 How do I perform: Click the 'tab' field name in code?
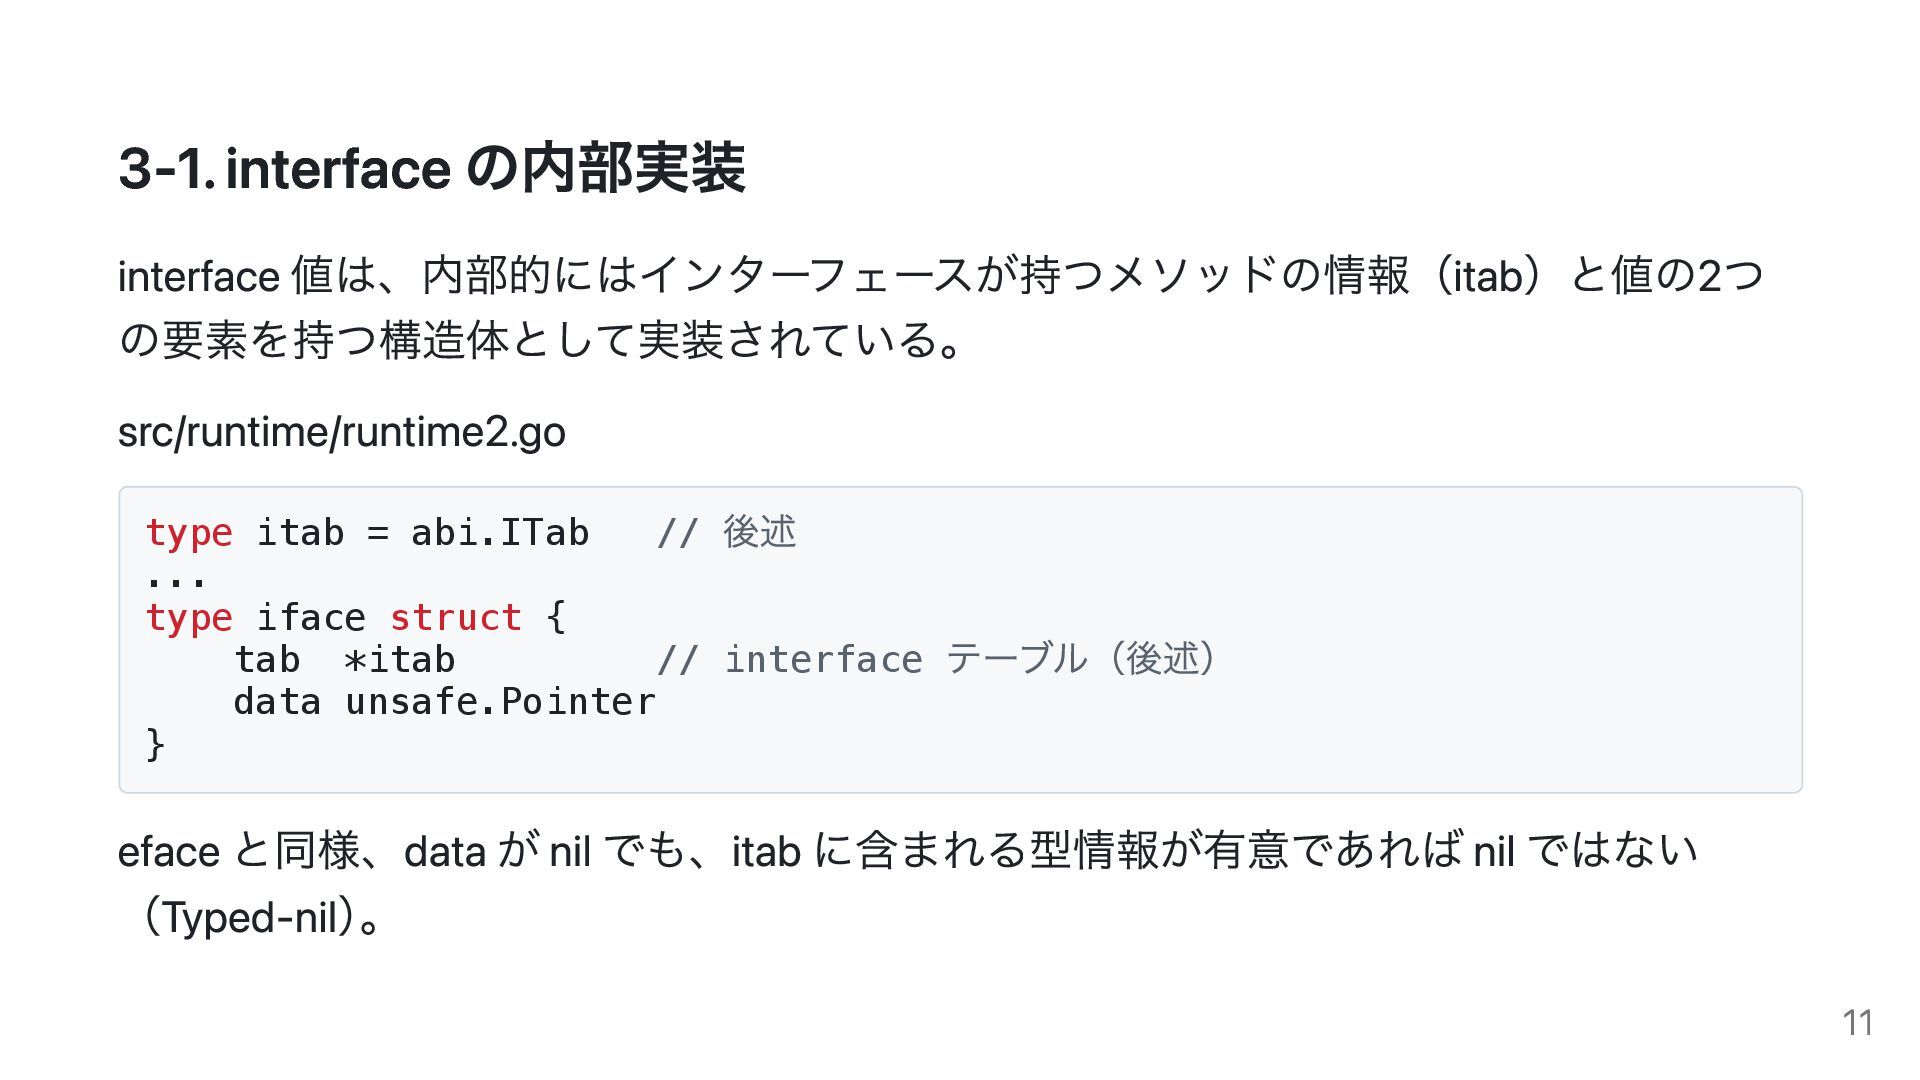pos(267,660)
